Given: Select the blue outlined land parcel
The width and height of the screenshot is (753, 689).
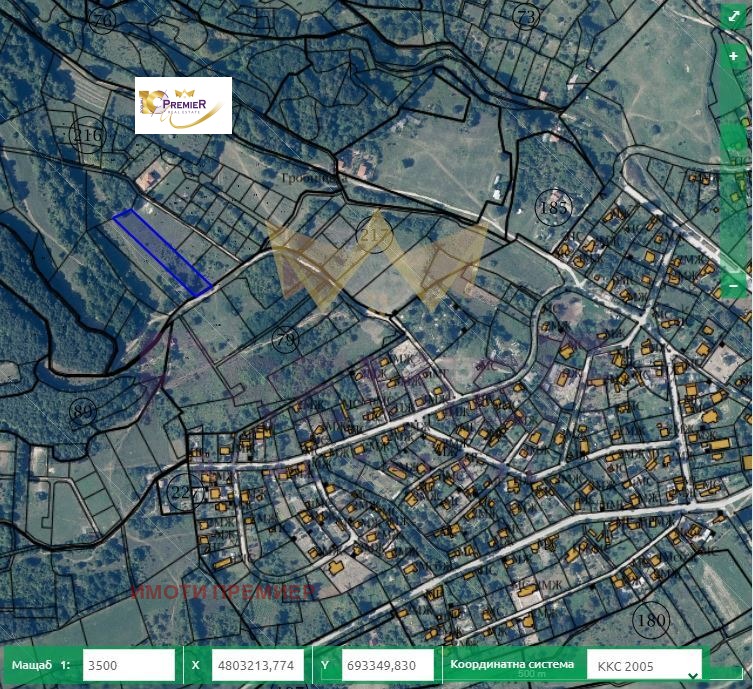Looking at the screenshot, I should pos(161,252).
